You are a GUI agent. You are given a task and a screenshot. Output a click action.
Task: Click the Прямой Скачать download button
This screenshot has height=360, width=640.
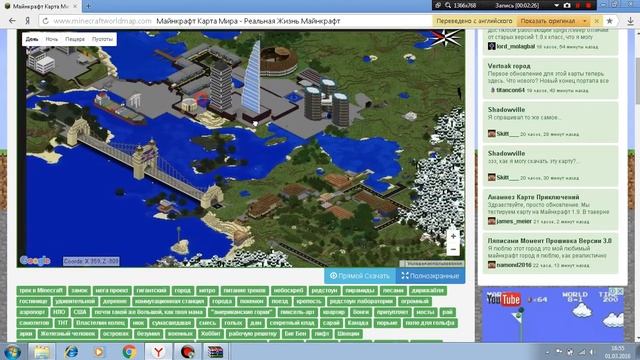point(360,276)
